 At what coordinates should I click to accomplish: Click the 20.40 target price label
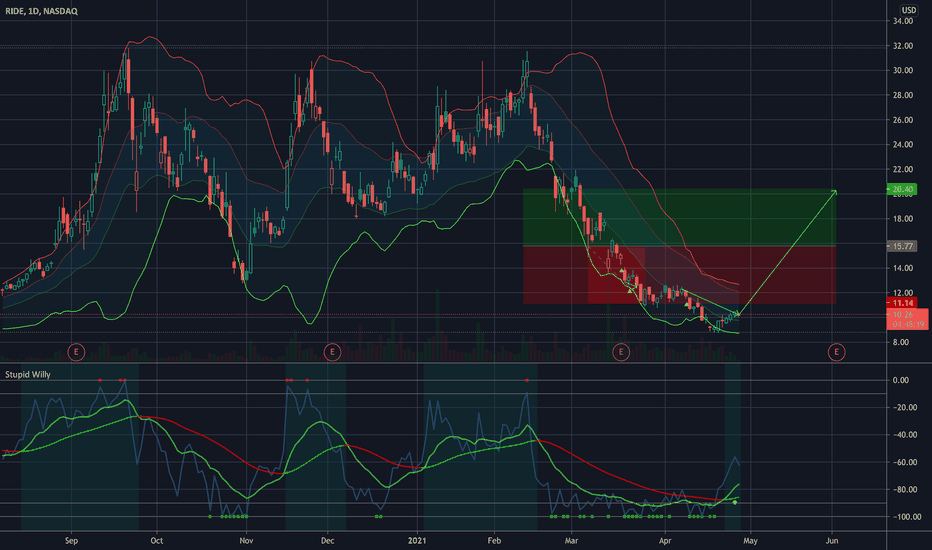coord(902,189)
